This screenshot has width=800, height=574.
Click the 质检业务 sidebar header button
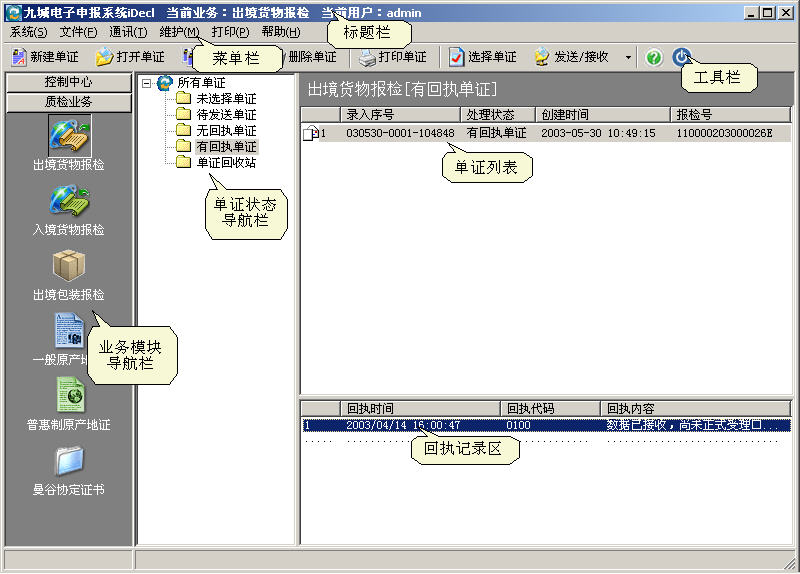click(68, 101)
